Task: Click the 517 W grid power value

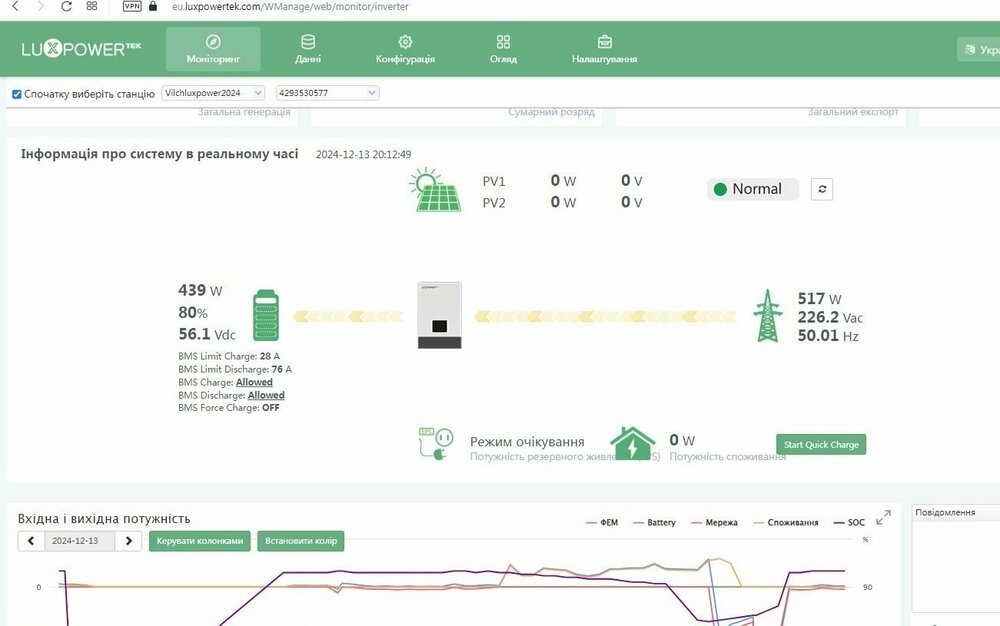Action: pos(820,298)
